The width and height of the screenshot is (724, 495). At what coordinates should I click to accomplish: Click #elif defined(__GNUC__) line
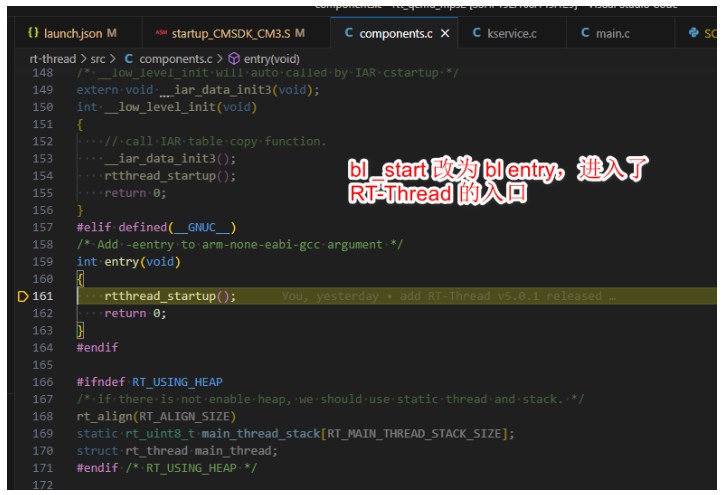156,227
